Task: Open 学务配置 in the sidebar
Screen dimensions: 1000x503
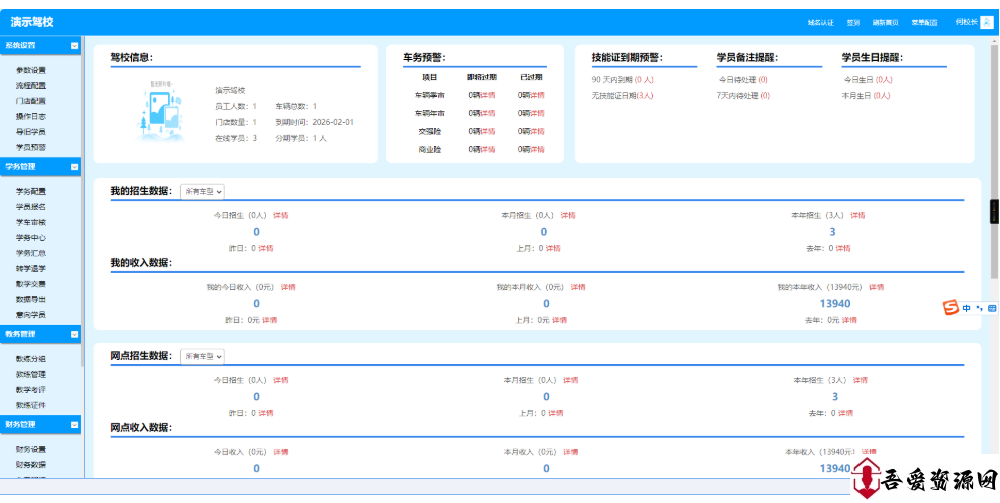Action: pyautogui.click(x=31, y=191)
